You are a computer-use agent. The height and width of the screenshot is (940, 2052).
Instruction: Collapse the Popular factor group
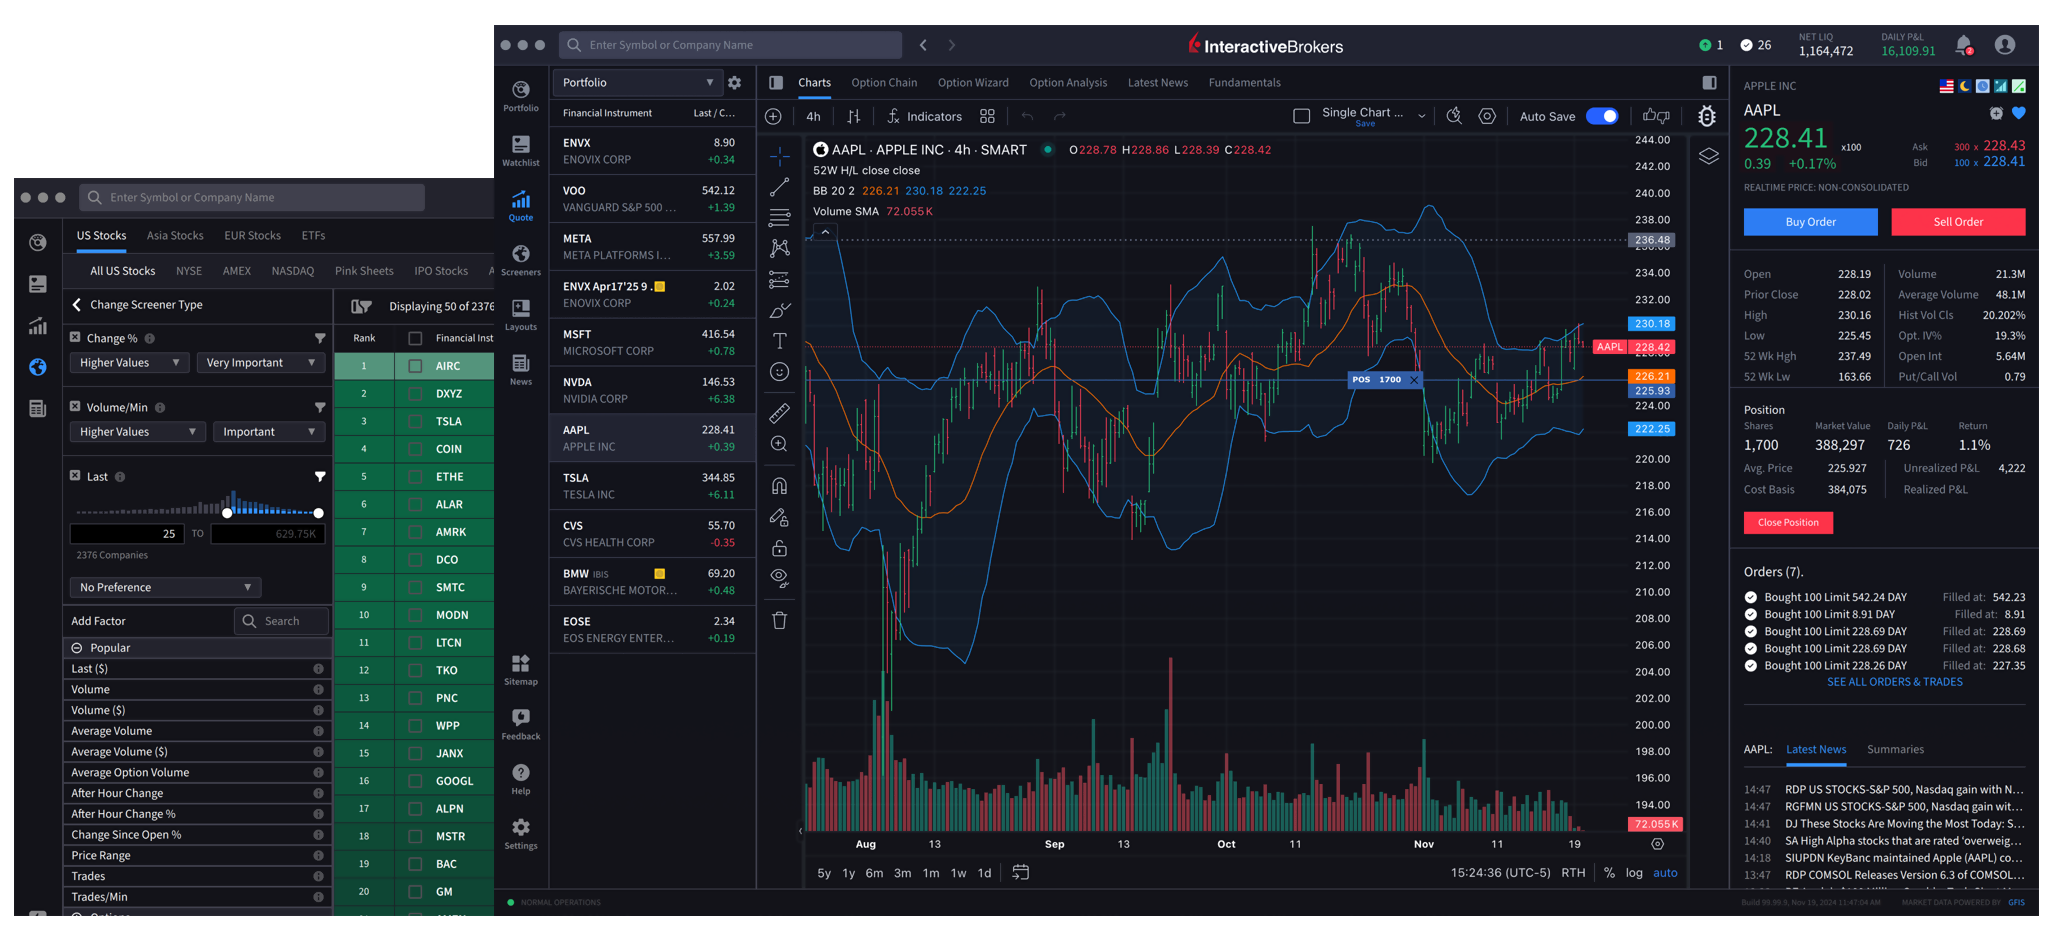[x=77, y=648]
